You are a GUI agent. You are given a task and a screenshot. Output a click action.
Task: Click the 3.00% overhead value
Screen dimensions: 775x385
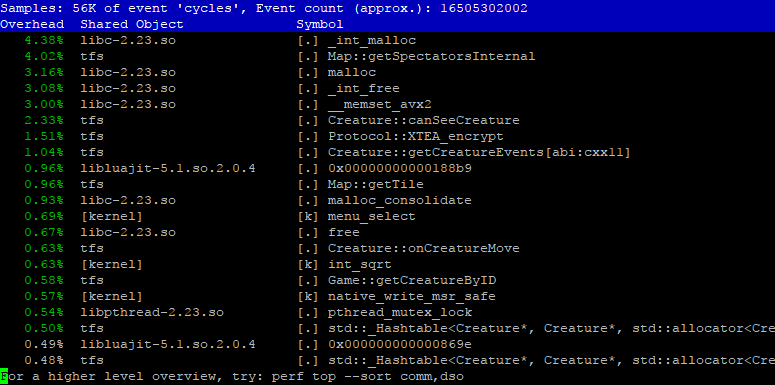(x=44, y=105)
